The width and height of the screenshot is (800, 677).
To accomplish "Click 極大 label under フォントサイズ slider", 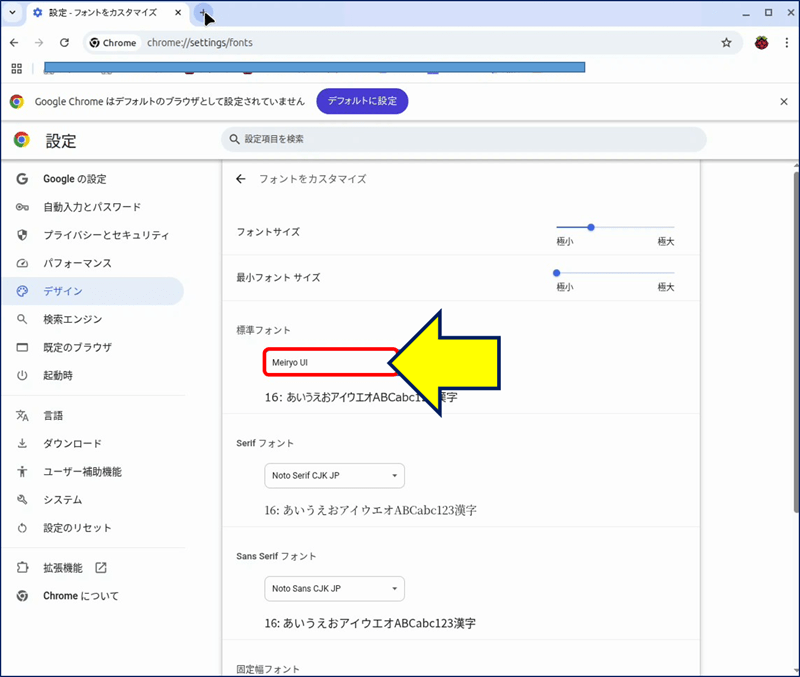I will 666,241.
